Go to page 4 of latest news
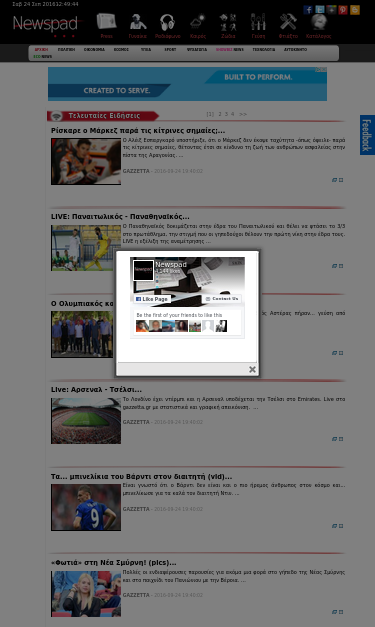375x627 pixels. [232, 114]
